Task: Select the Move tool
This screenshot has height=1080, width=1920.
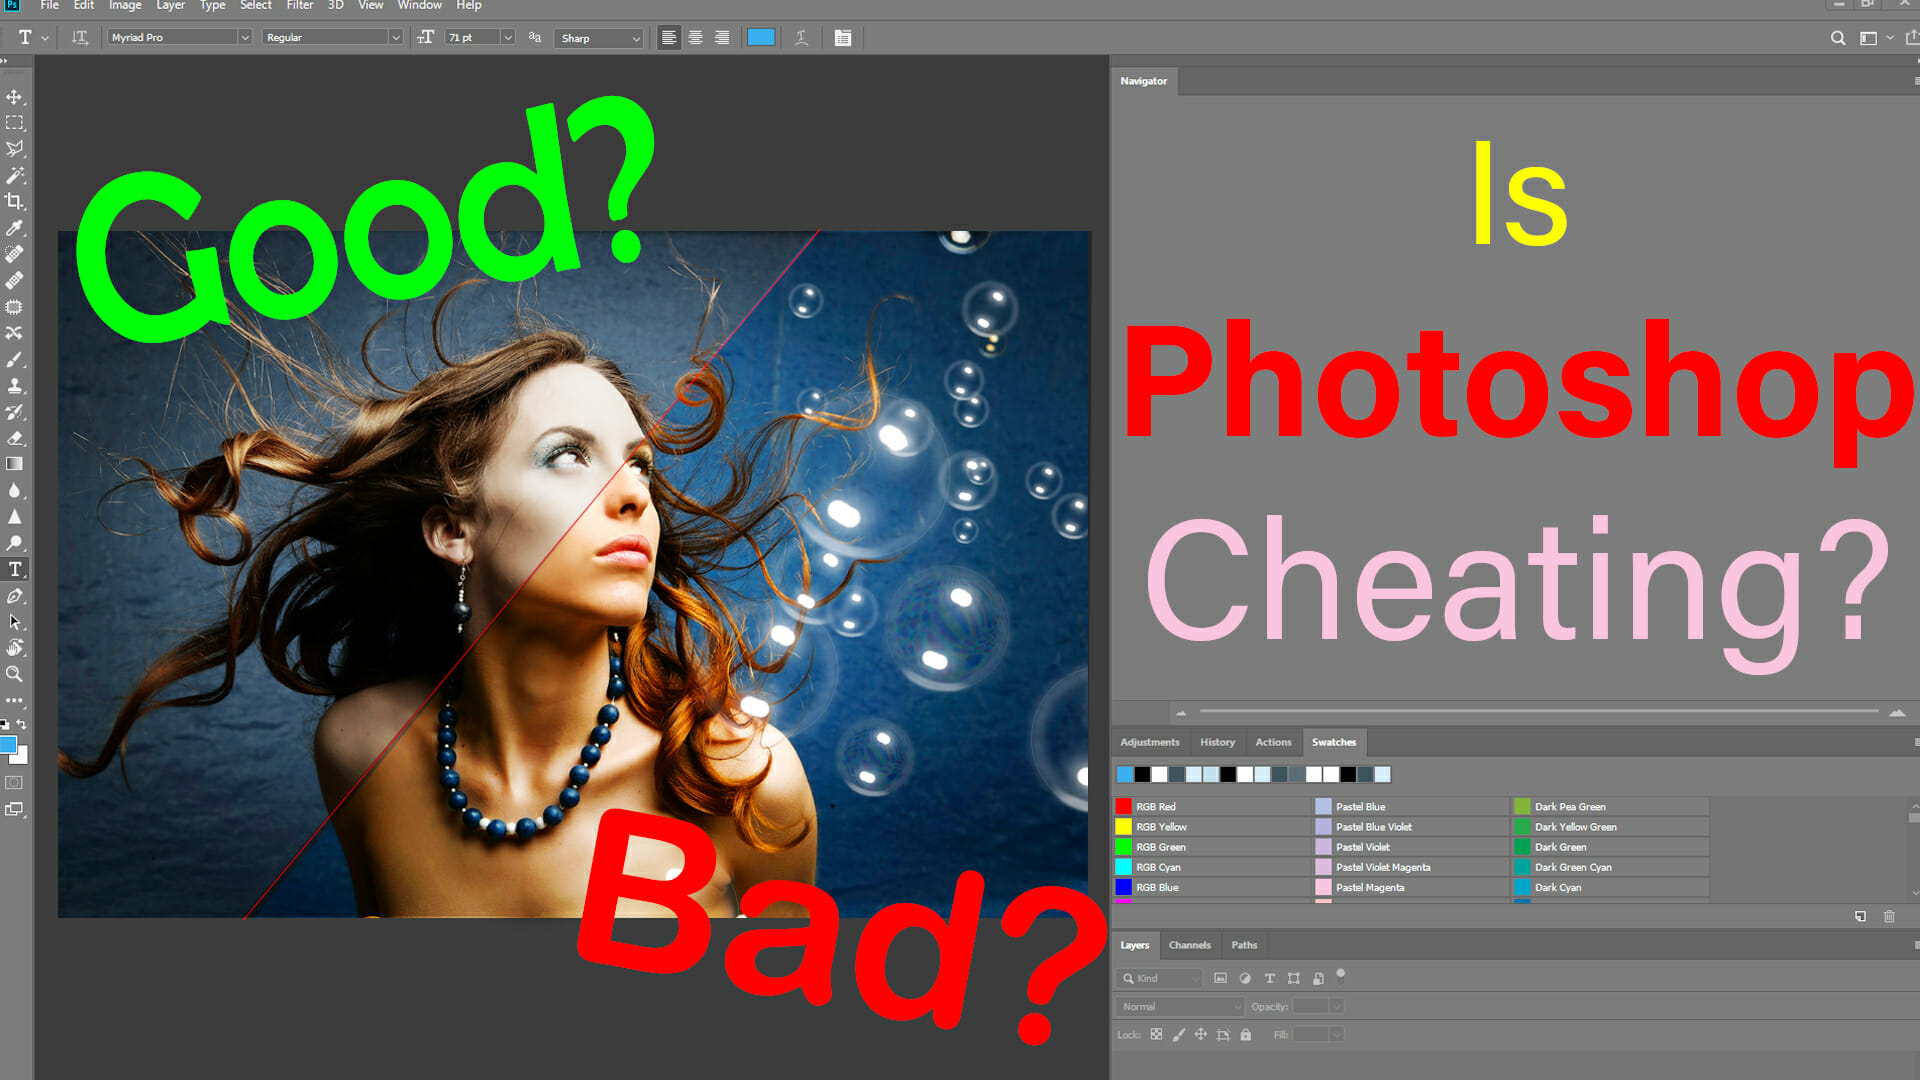Action: pos(14,97)
